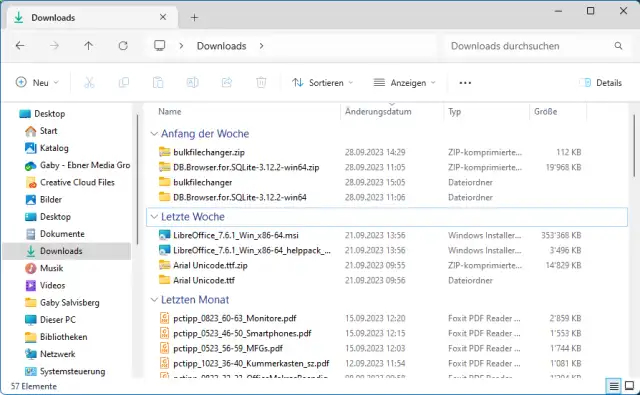Click the navigation pane scrollbar
Screen dimensions: 640x395
point(137,180)
